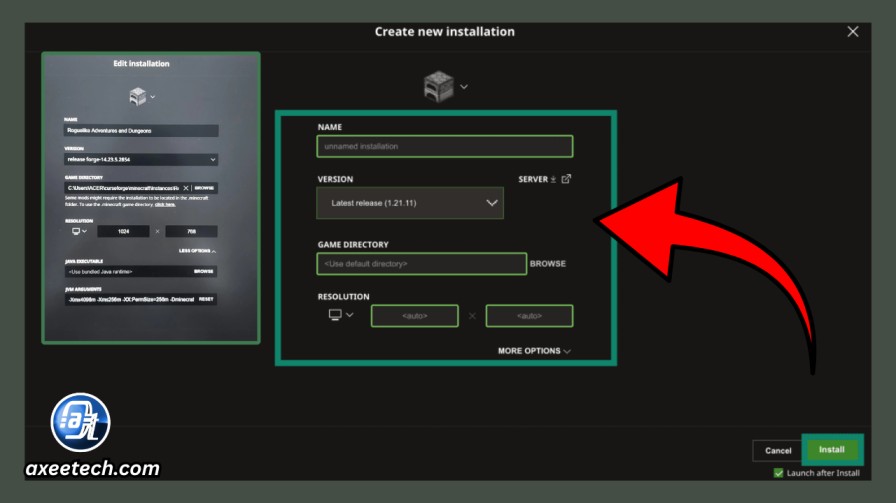The image size is (896, 503).
Task: Click the first auto resolution width field
Action: (x=414, y=316)
